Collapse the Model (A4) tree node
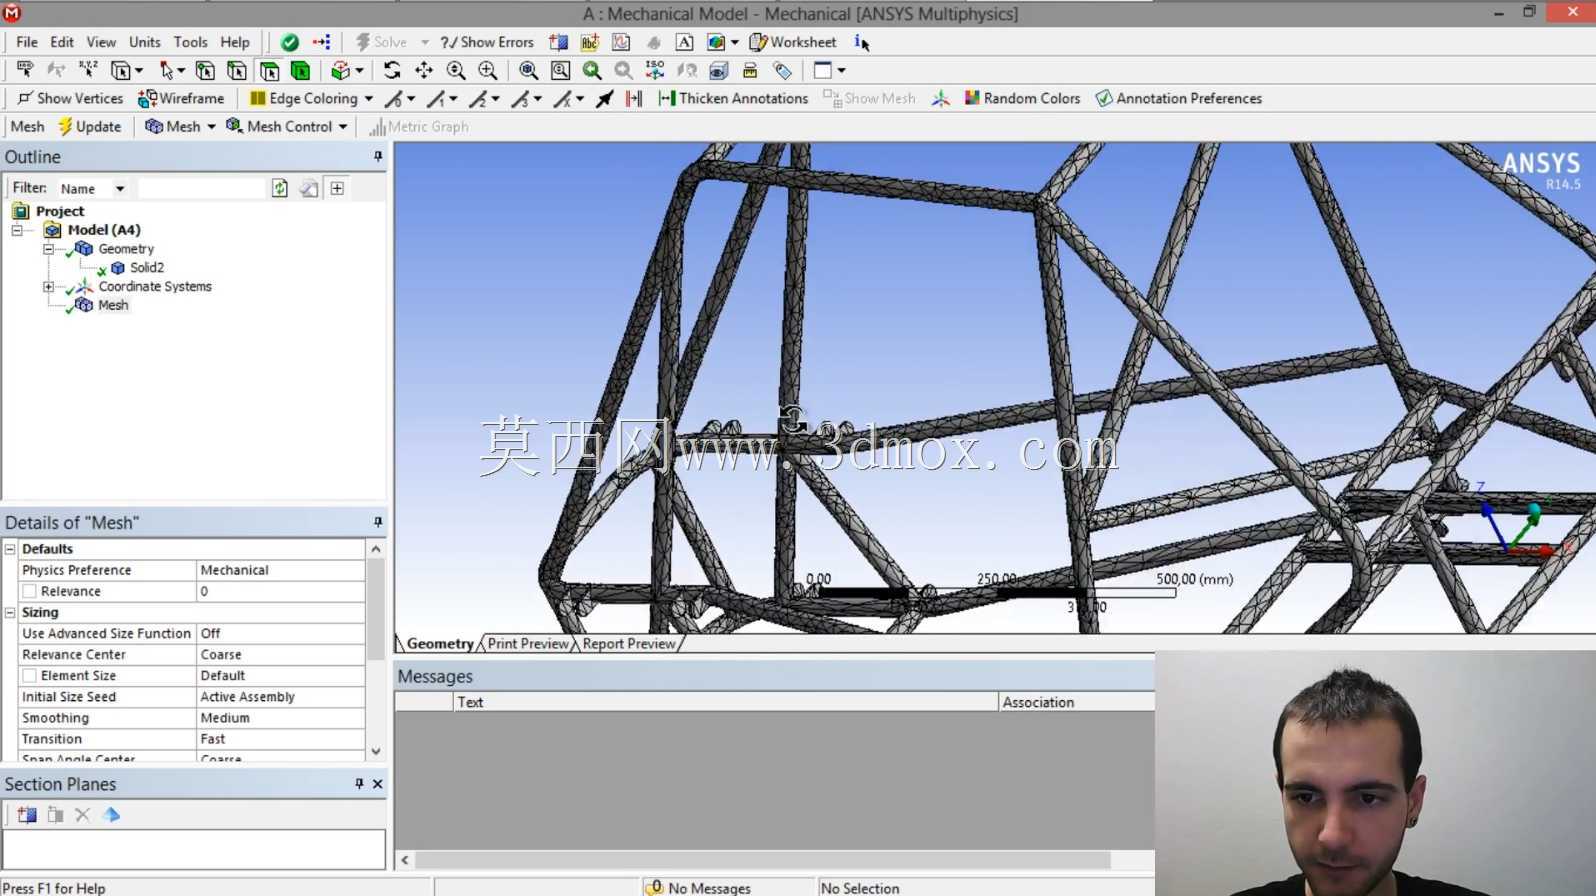 (17, 230)
